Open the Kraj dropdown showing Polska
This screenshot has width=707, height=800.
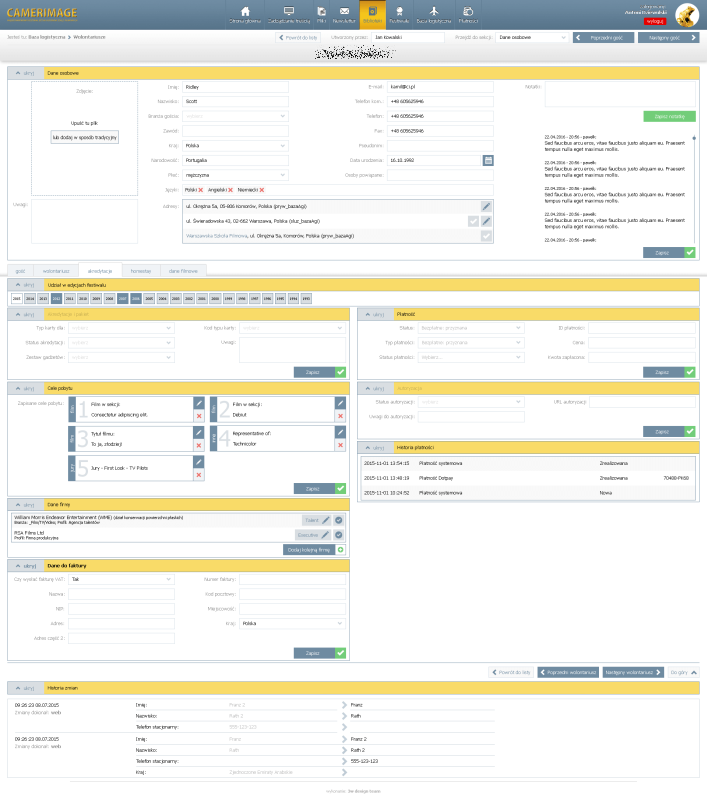(x=235, y=145)
